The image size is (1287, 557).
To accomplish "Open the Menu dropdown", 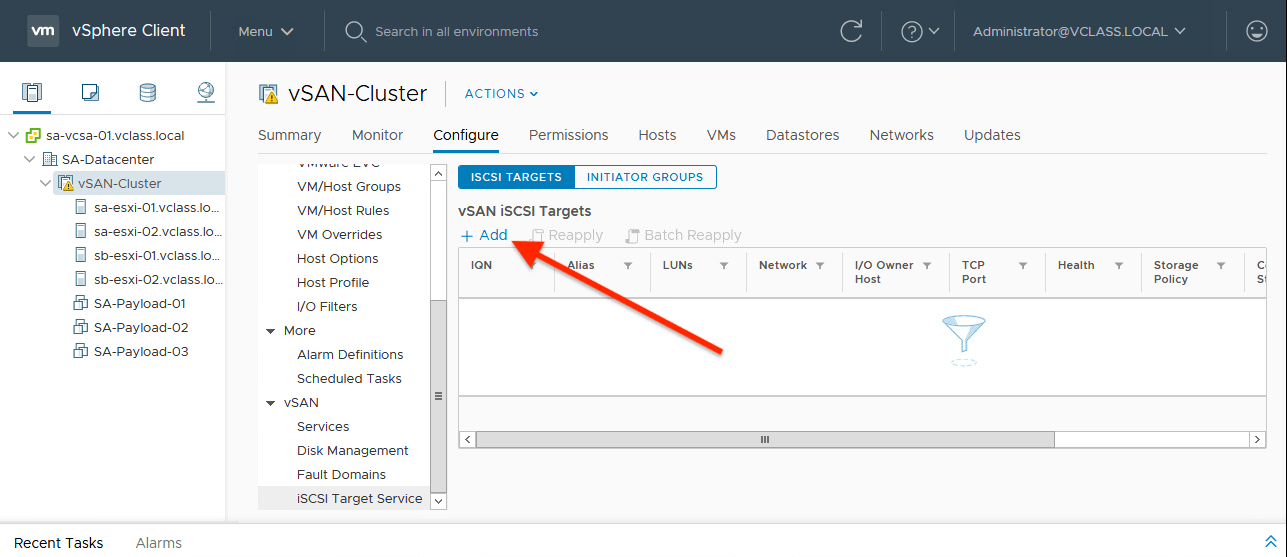I will (266, 31).
